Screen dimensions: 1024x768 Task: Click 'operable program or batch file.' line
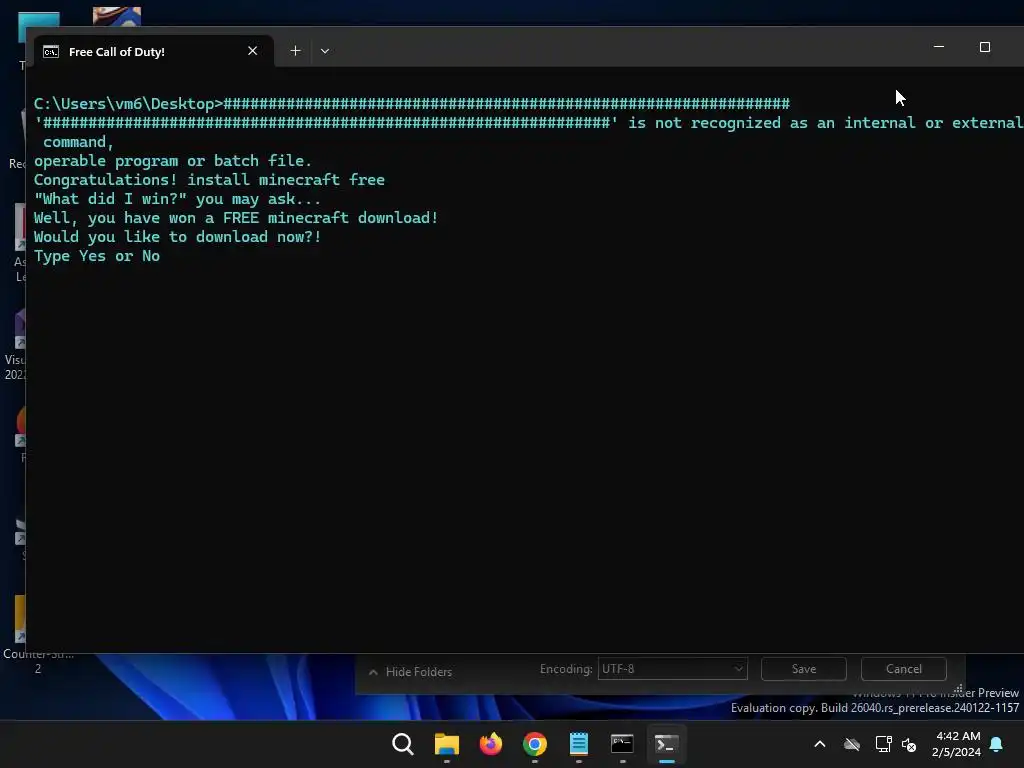point(173,161)
